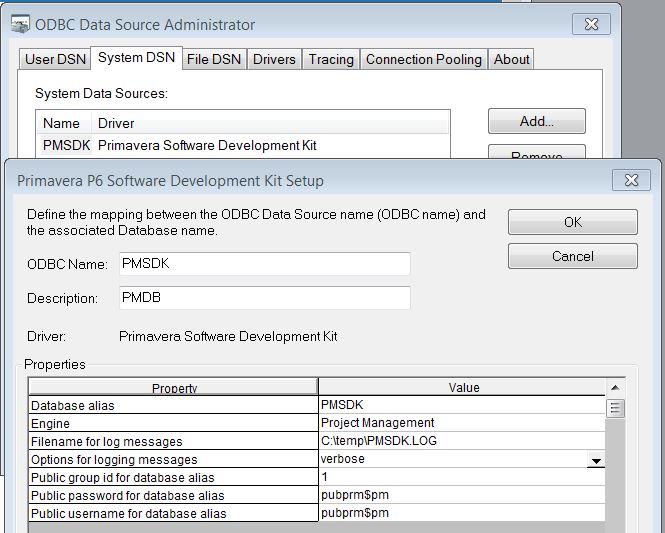Close the ODBC Data Source Administrator window

click(591, 24)
